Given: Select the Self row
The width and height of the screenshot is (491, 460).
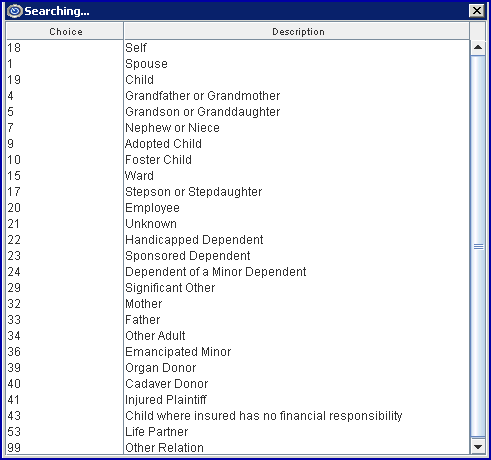Looking at the screenshot, I should (238, 48).
